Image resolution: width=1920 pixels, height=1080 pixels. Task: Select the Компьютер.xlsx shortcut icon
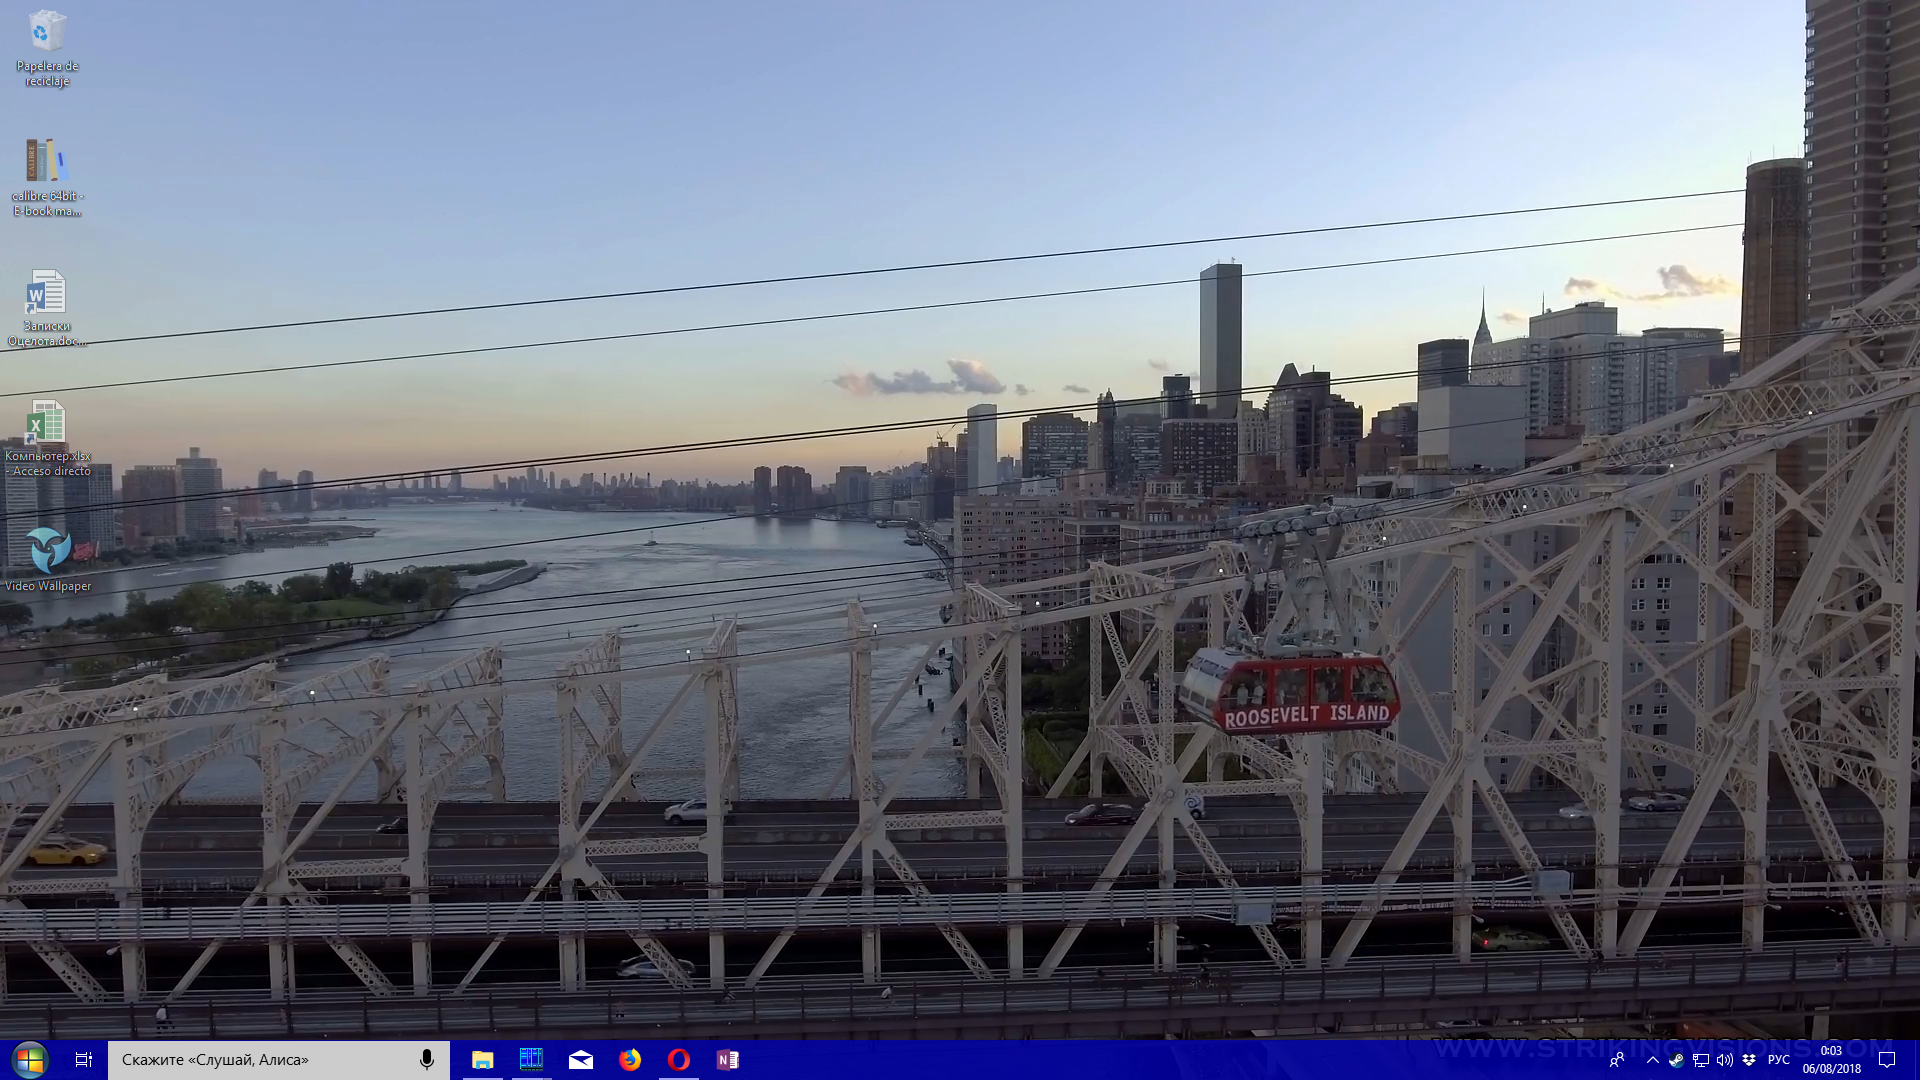point(47,422)
